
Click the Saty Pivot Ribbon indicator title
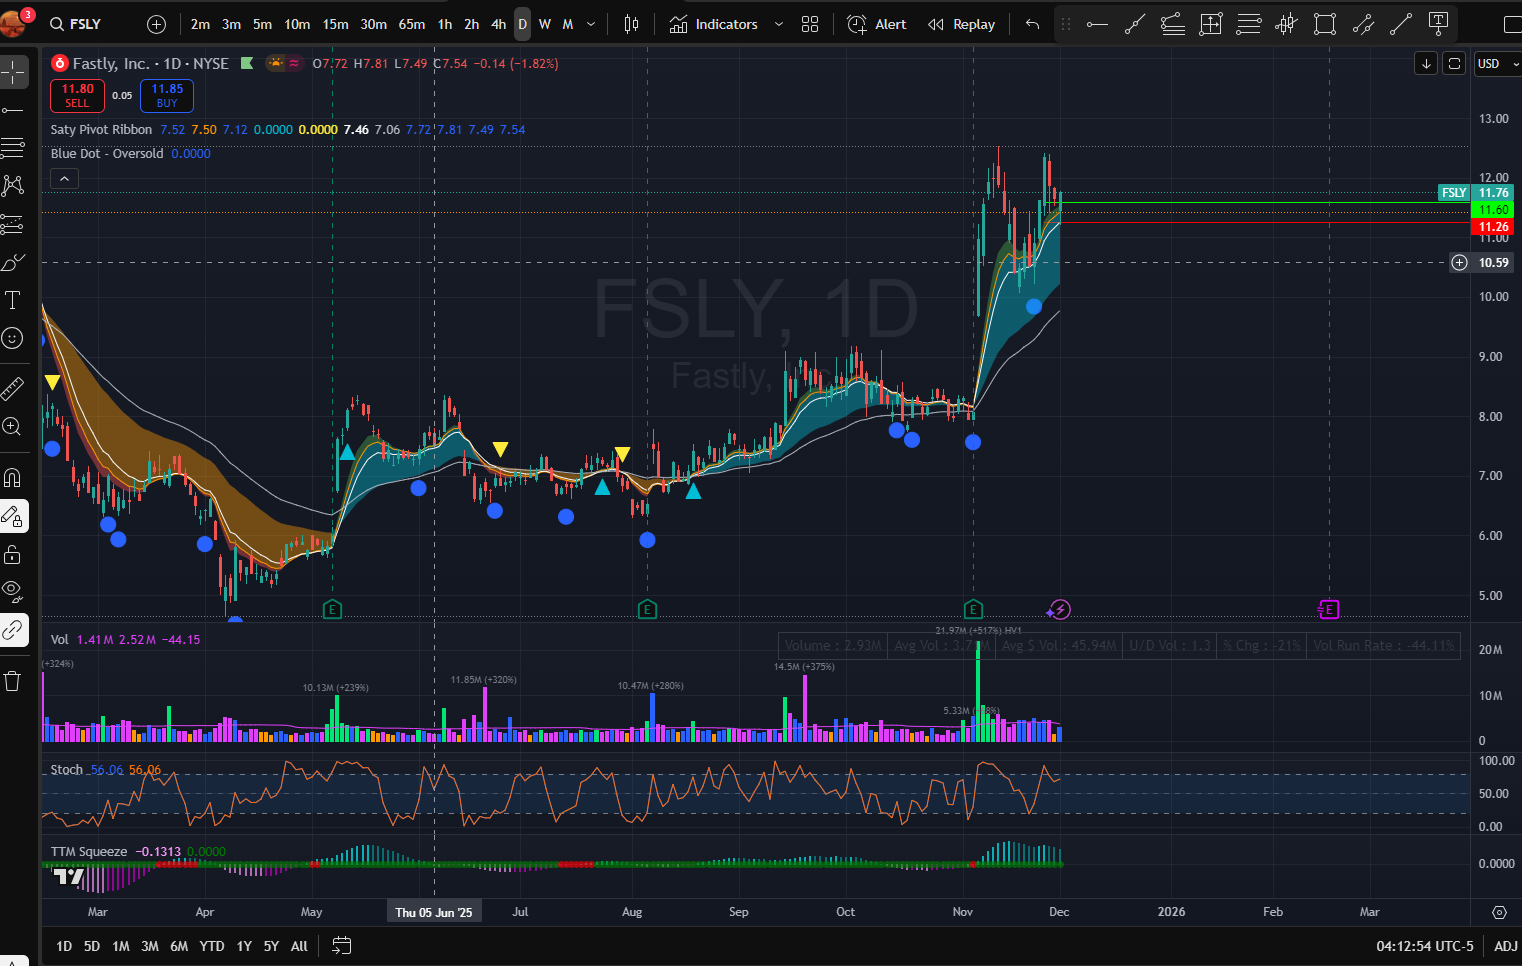(101, 130)
